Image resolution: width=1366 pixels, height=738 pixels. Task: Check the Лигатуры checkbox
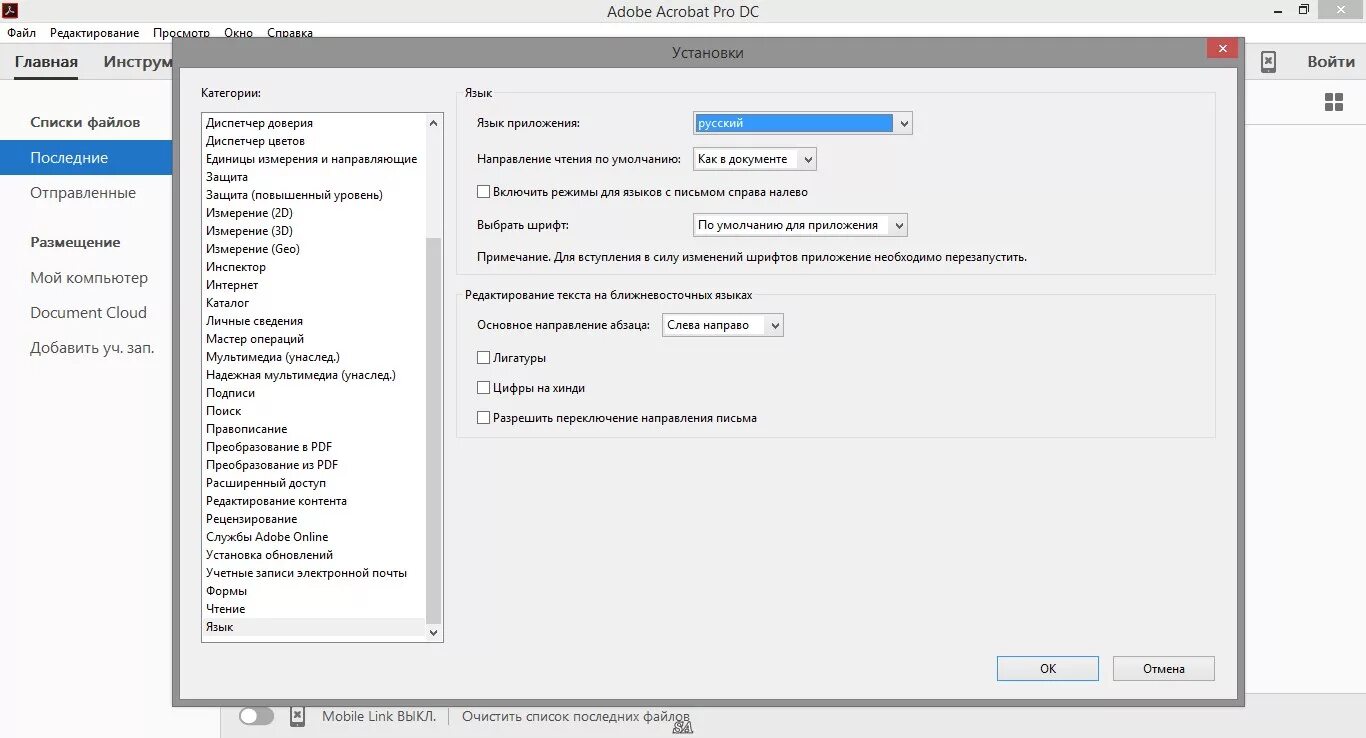(x=484, y=358)
